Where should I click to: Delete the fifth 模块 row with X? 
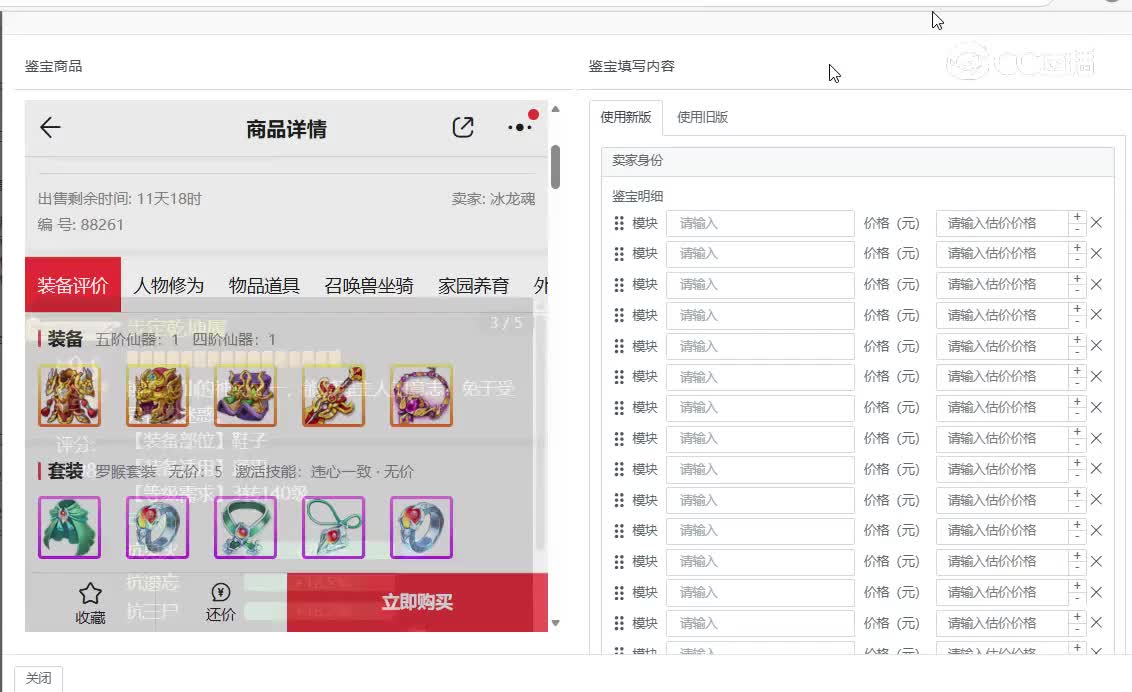[1096, 346]
